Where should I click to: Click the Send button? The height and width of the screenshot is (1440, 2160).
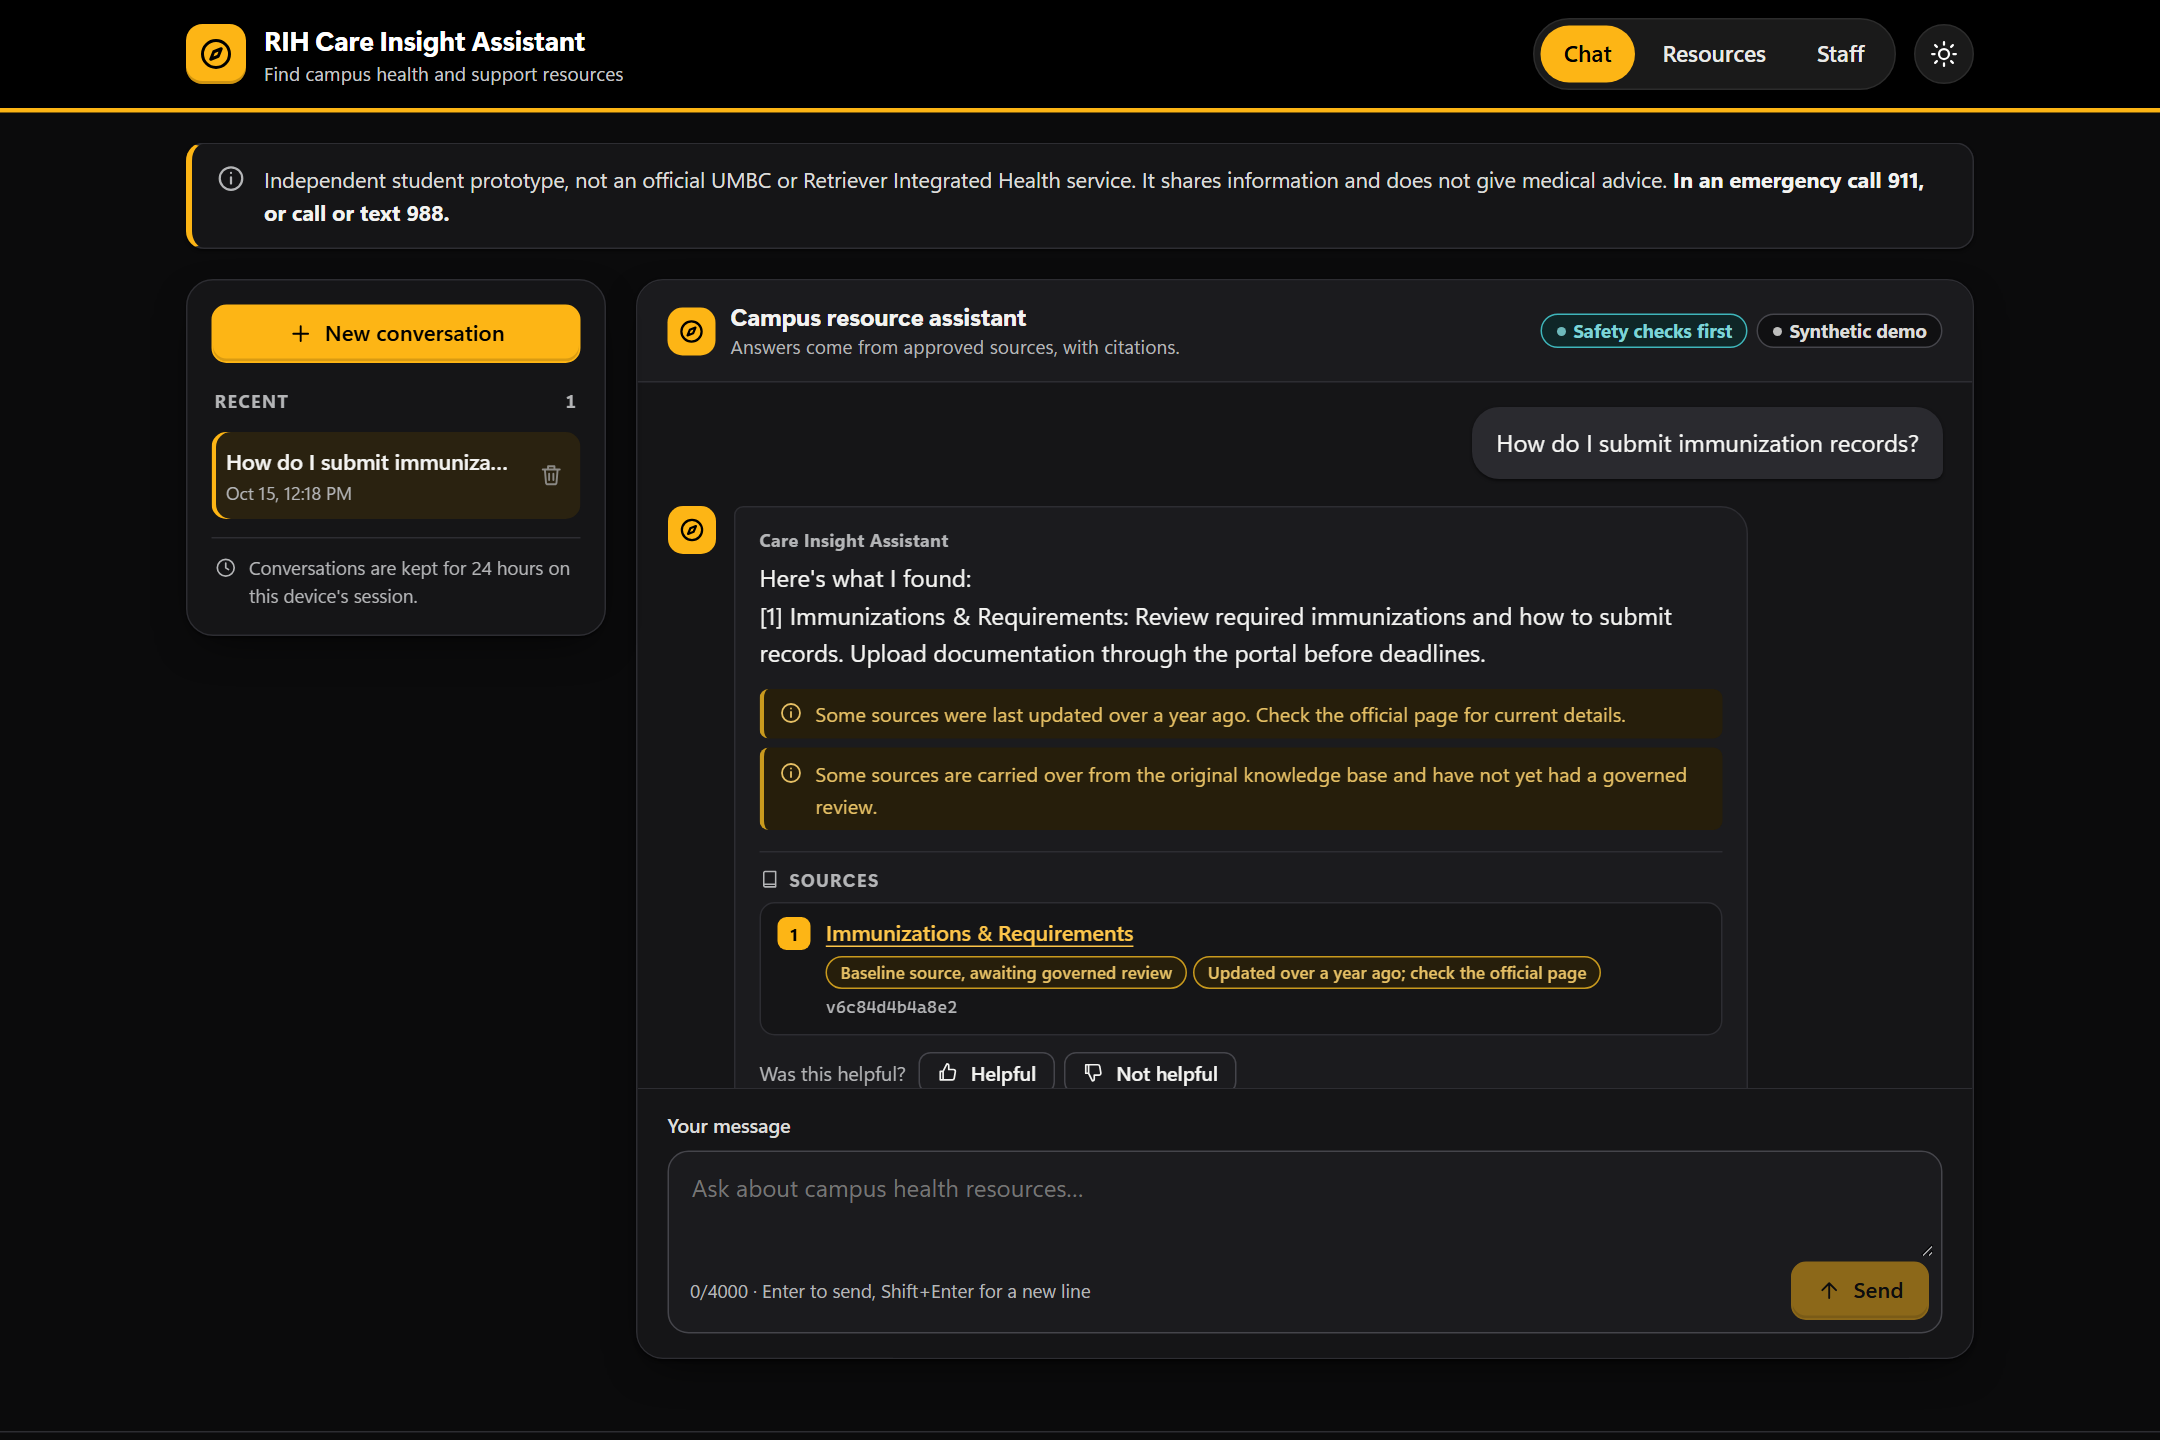click(x=1860, y=1290)
